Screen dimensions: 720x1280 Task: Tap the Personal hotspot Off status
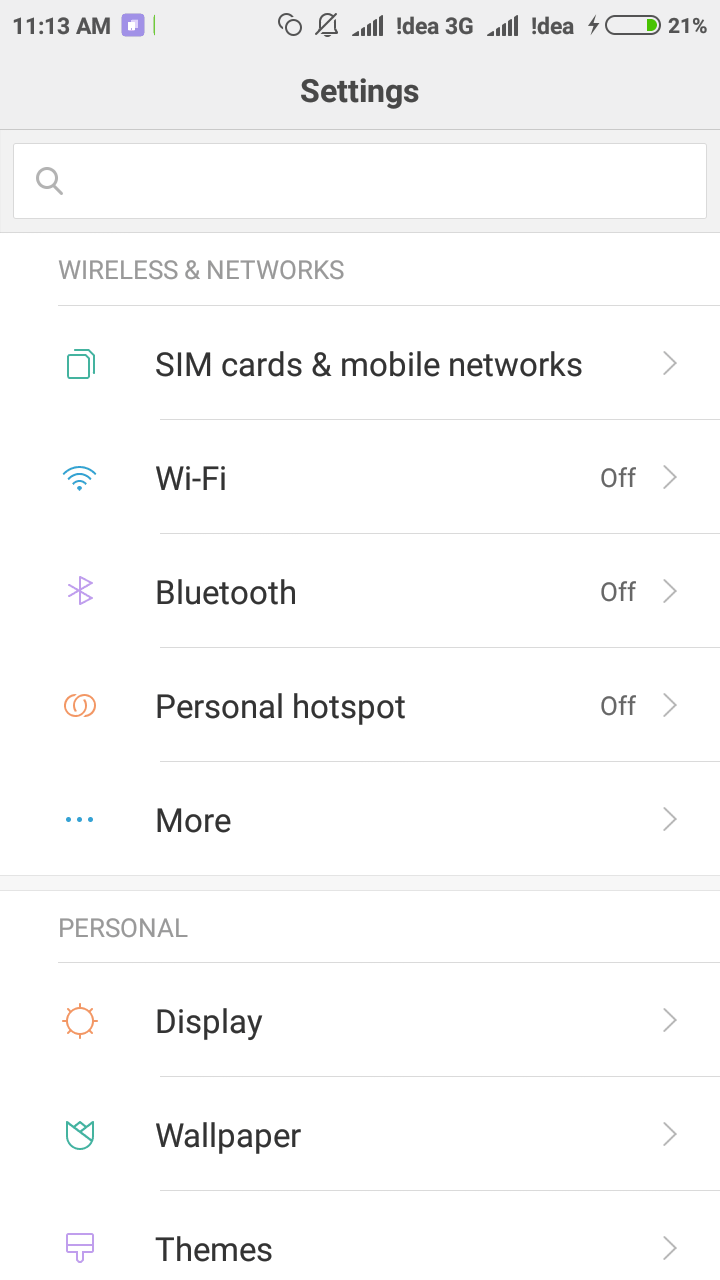click(618, 706)
